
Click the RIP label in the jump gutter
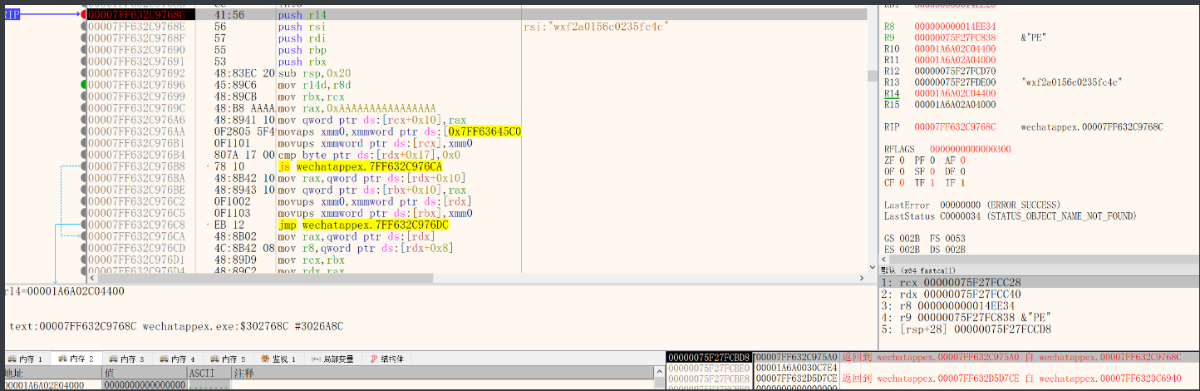click(x=13, y=15)
